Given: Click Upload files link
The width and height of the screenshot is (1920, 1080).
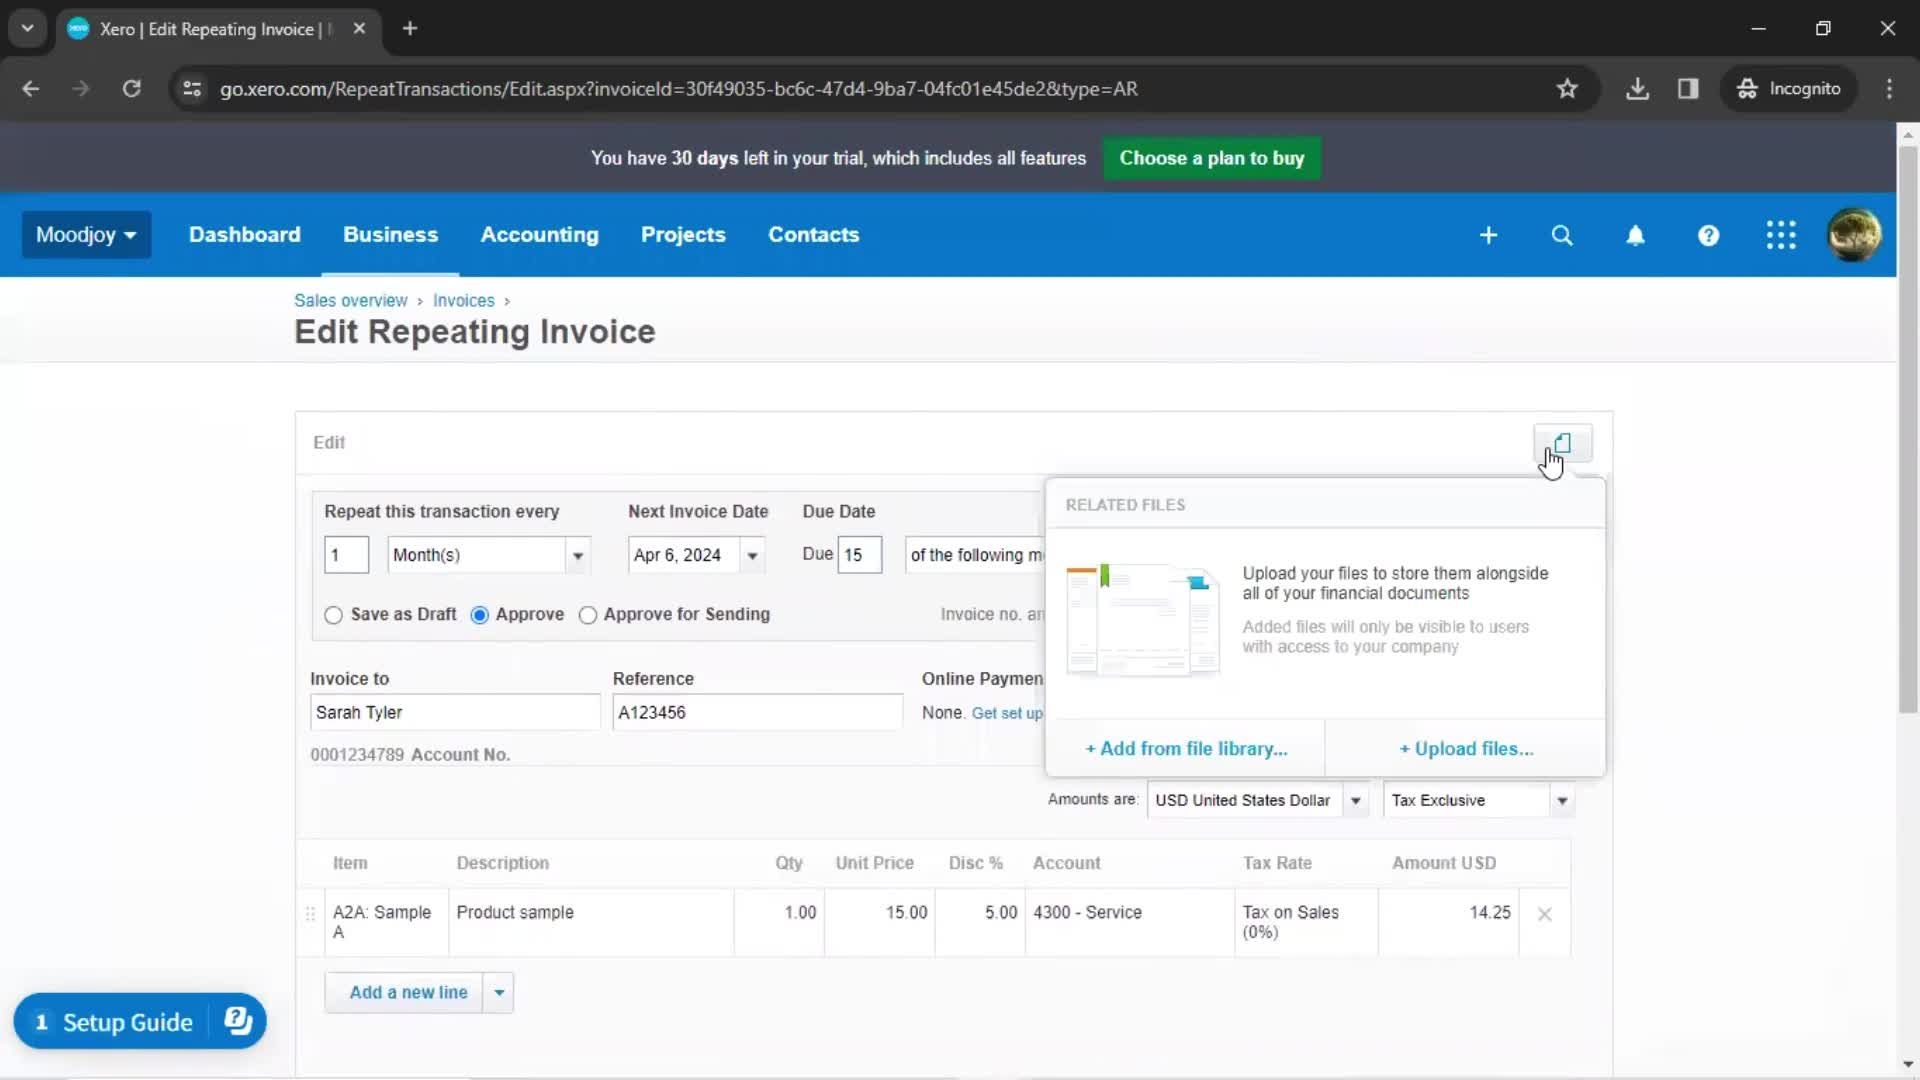Looking at the screenshot, I should (1466, 749).
